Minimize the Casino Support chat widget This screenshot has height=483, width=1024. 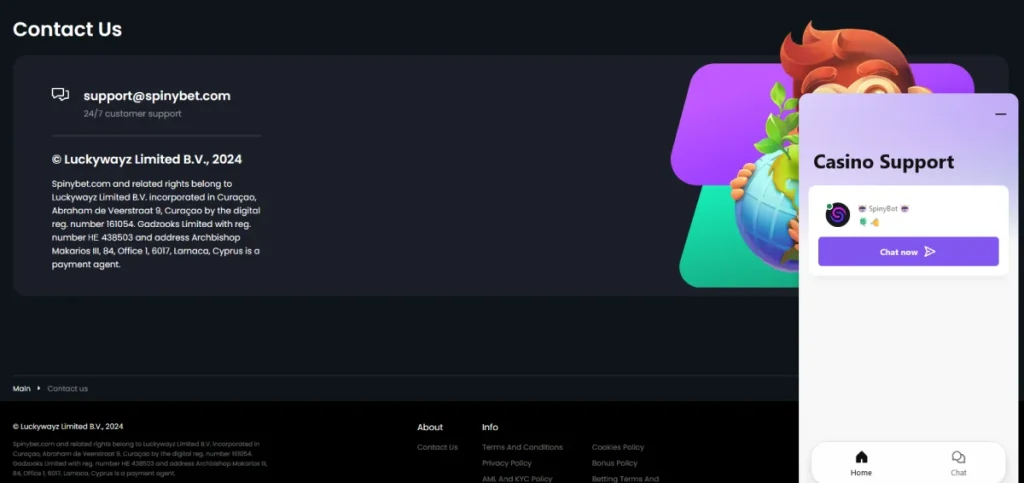(x=1000, y=114)
